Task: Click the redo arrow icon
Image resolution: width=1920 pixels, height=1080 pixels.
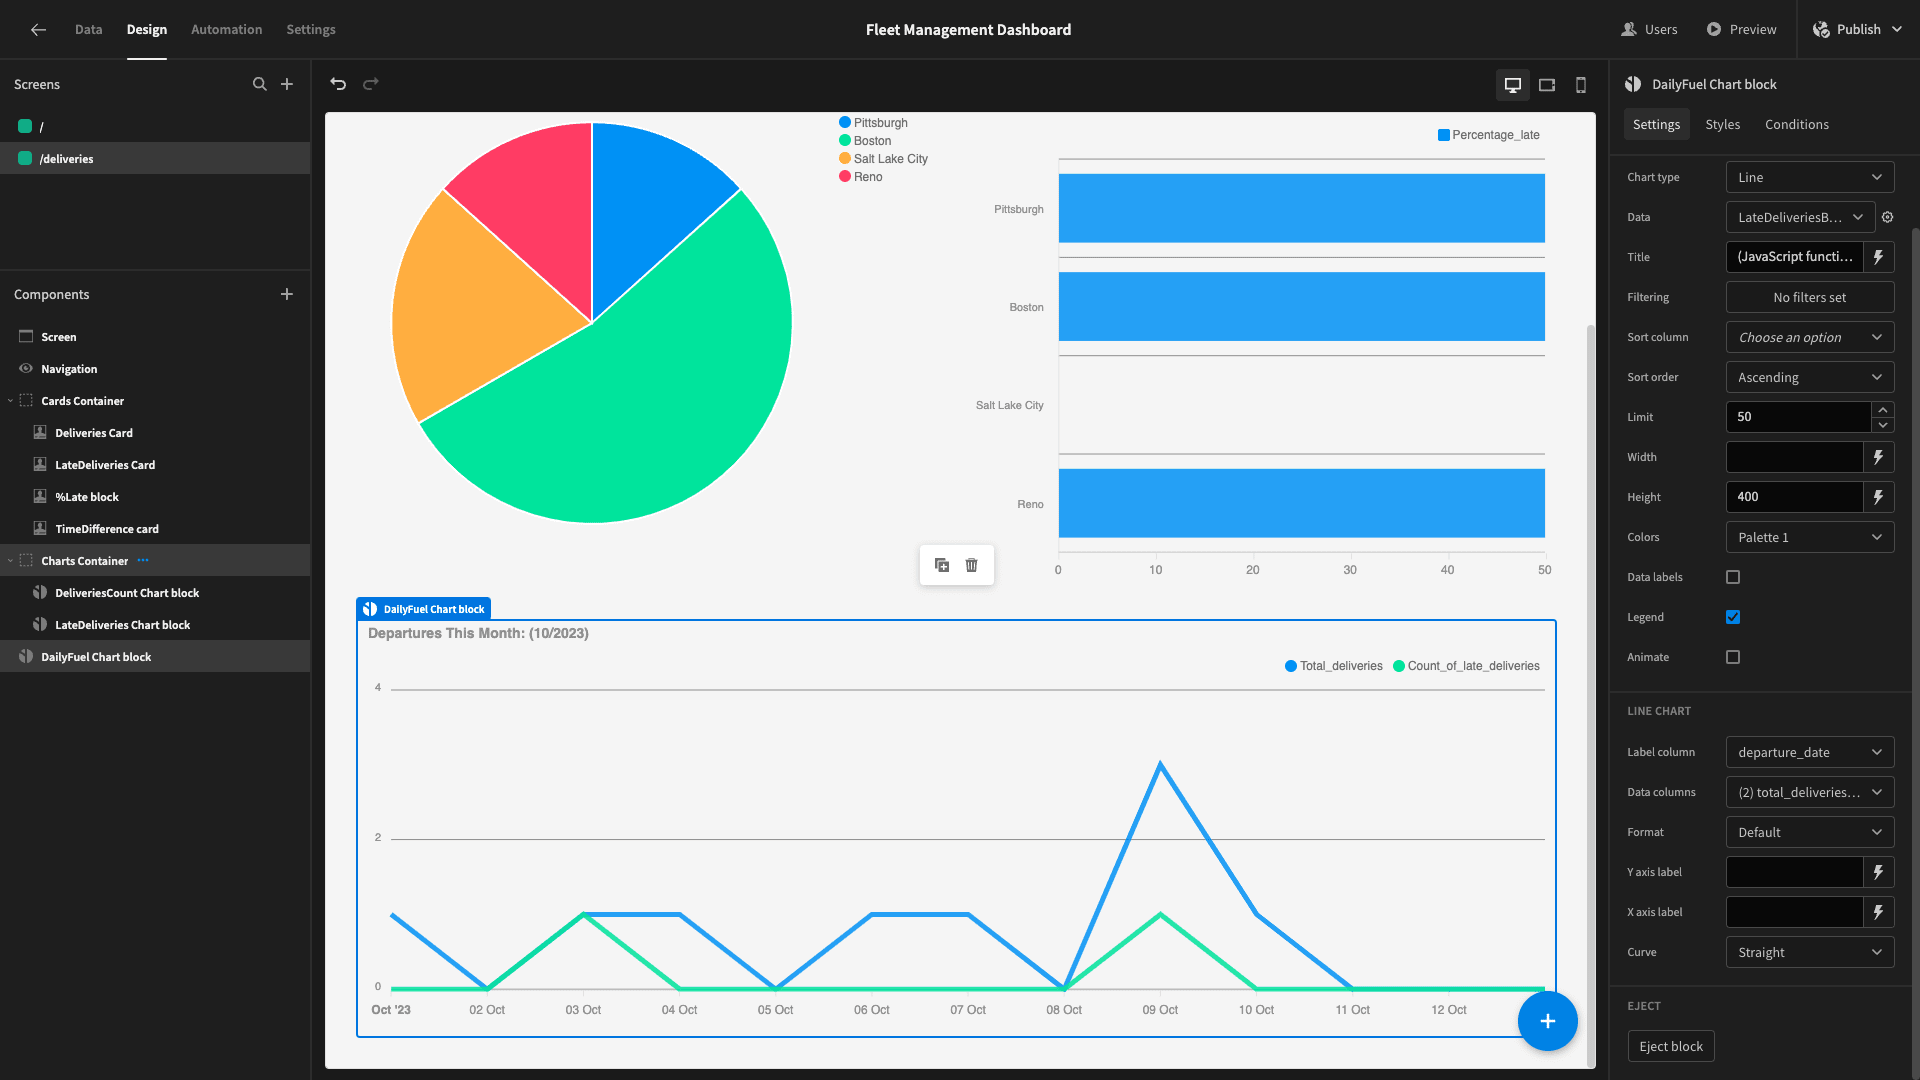Action: [371, 84]
